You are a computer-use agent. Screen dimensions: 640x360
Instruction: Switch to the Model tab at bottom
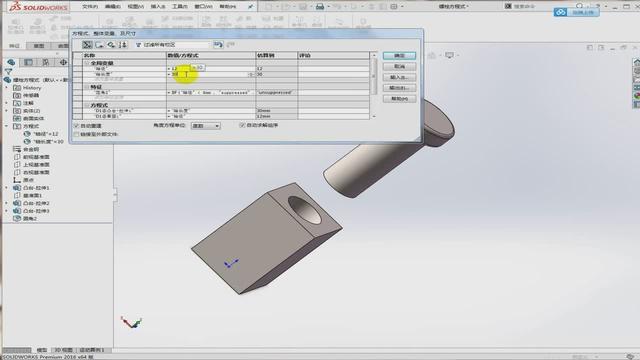point(42,350)
